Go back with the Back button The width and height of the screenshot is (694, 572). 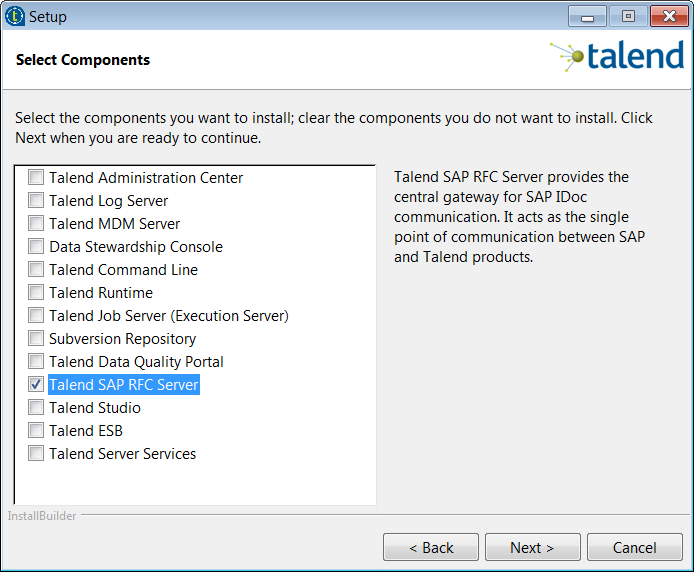pyautogui.click(x=431, y=547)
